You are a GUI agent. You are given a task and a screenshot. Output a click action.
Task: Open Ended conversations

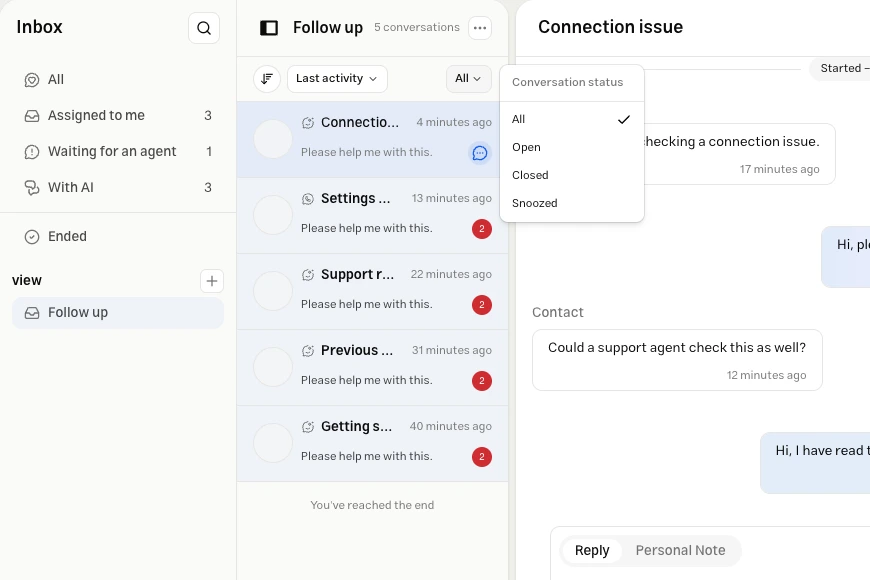coord(118,237)
